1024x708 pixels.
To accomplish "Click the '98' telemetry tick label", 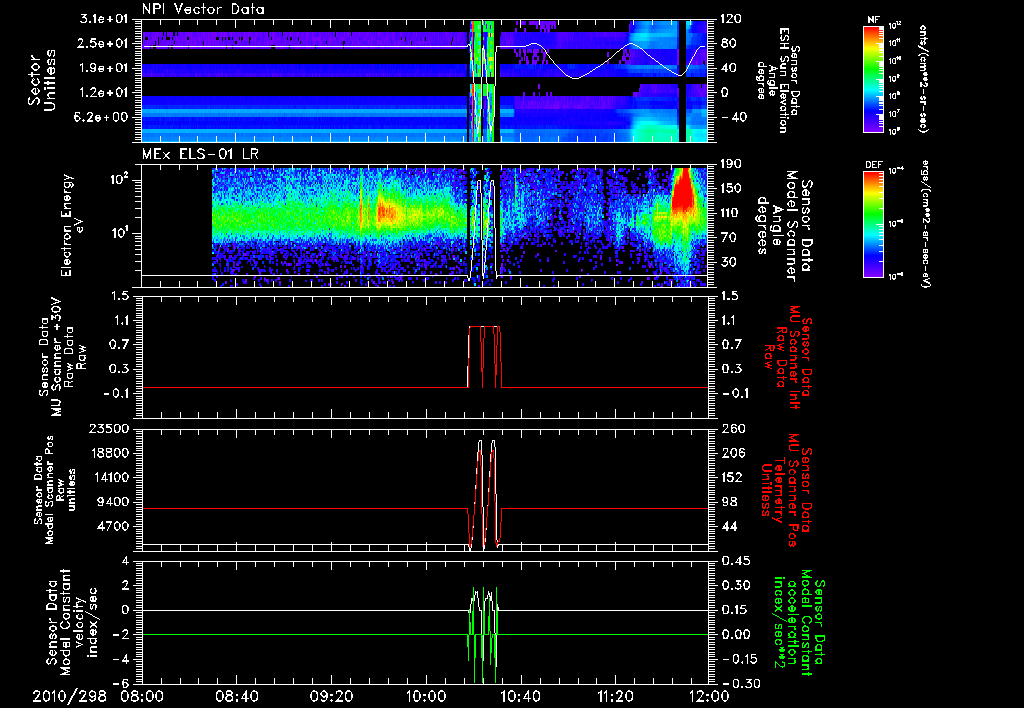I will 728,502.
